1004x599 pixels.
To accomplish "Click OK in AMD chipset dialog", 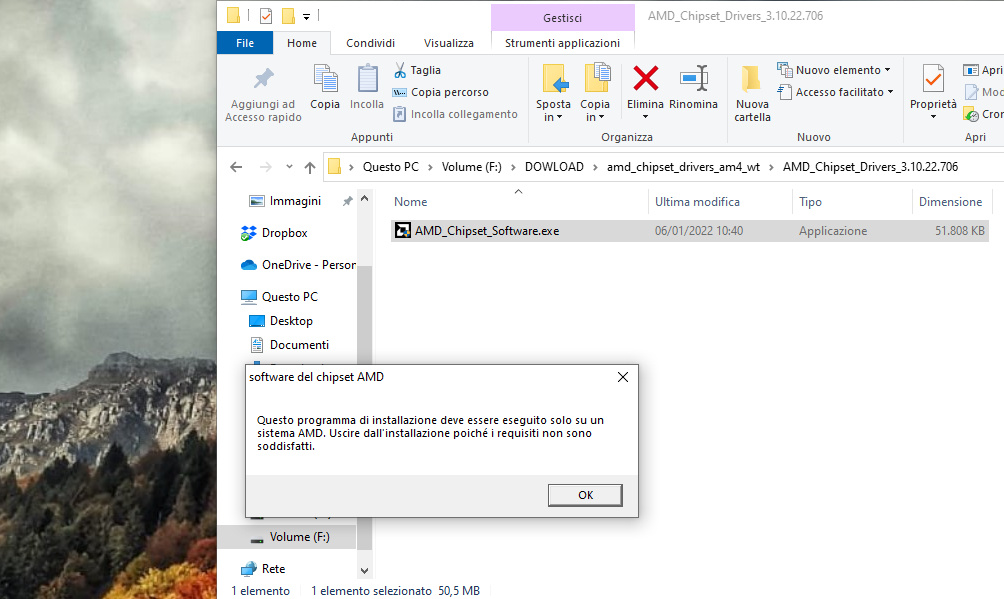I will pyautogui.click(x=585, y=495).
